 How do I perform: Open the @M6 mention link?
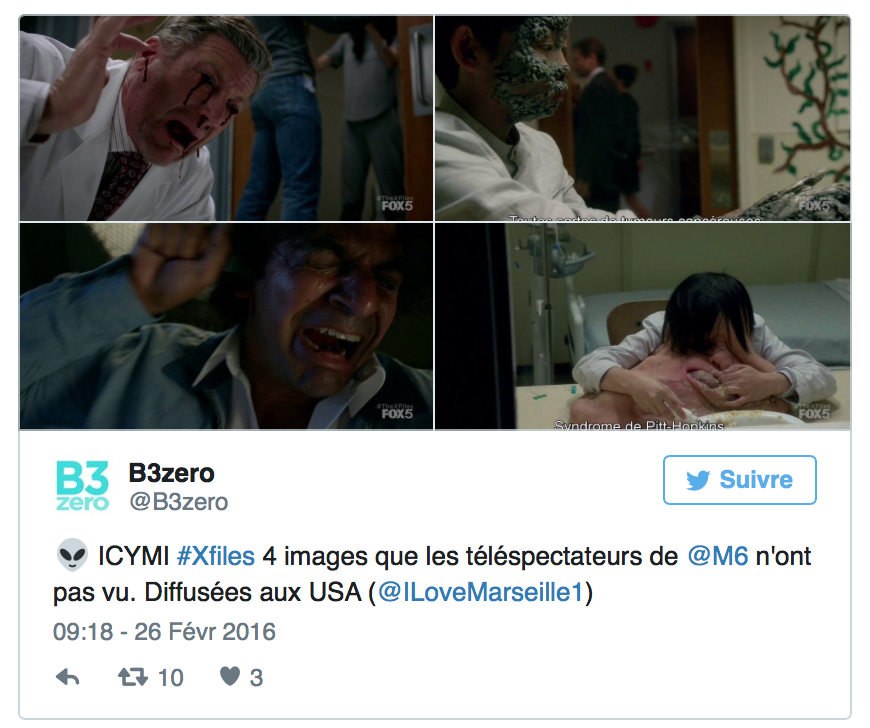(718, 556)
